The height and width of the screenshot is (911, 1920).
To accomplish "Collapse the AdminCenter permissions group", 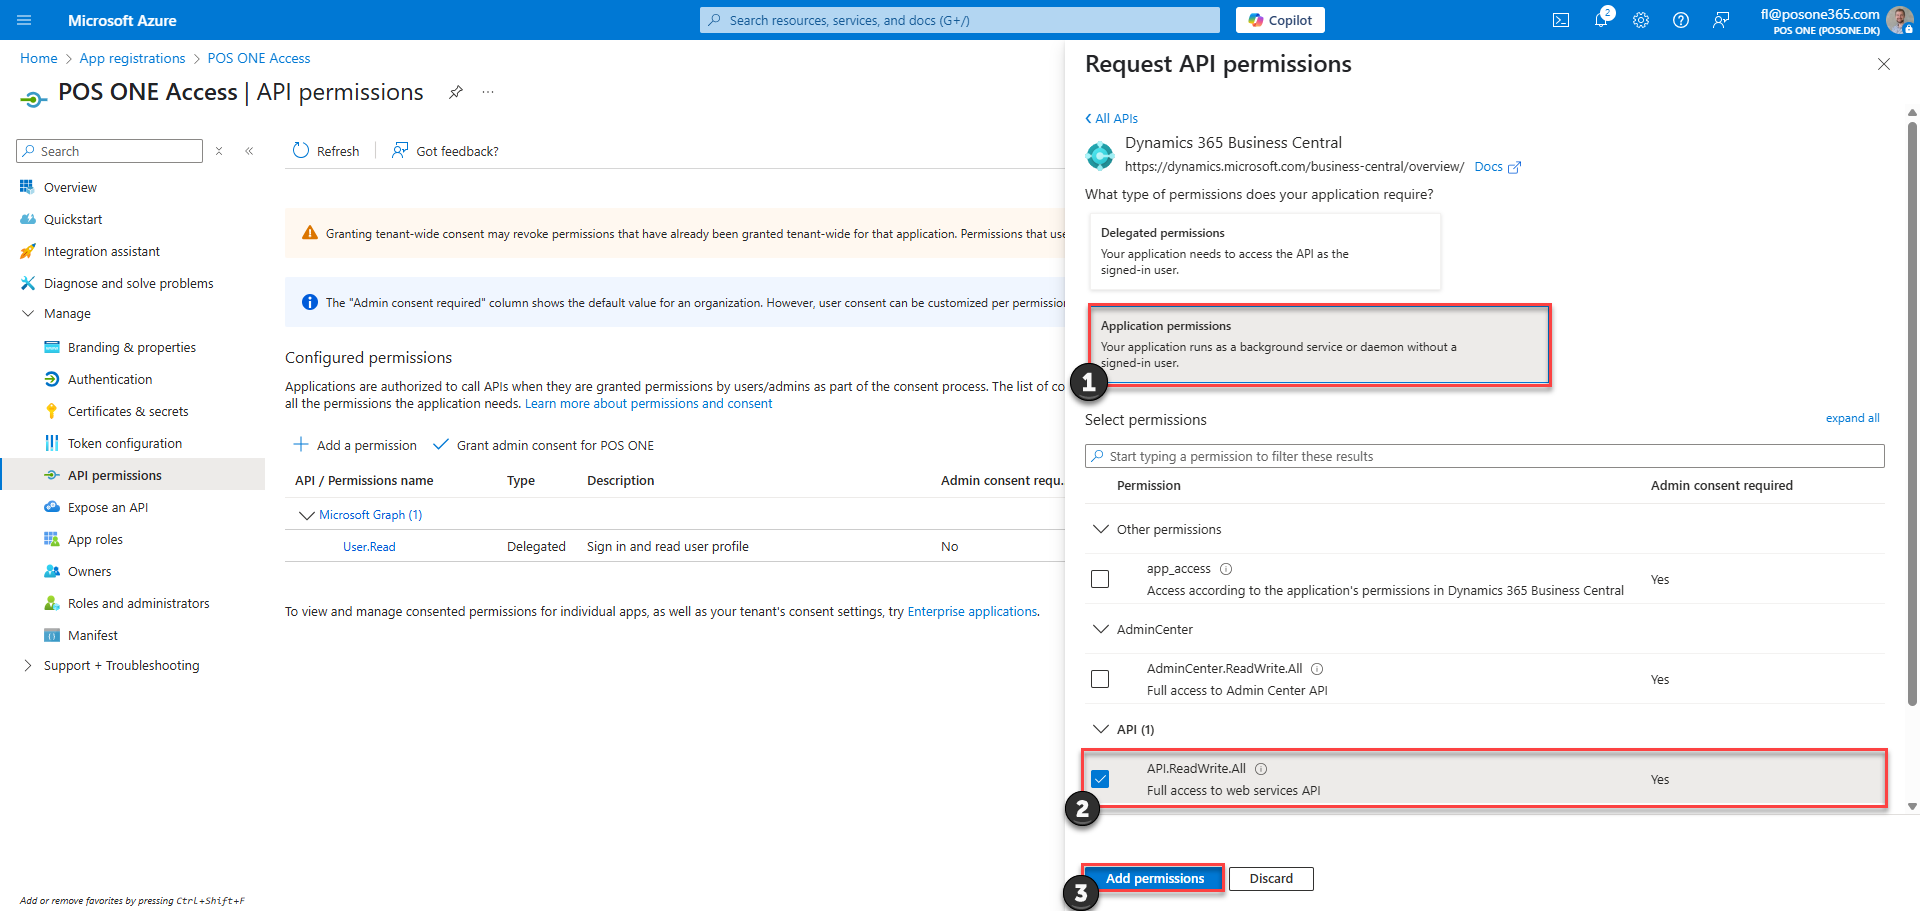I will (1101, 629).
